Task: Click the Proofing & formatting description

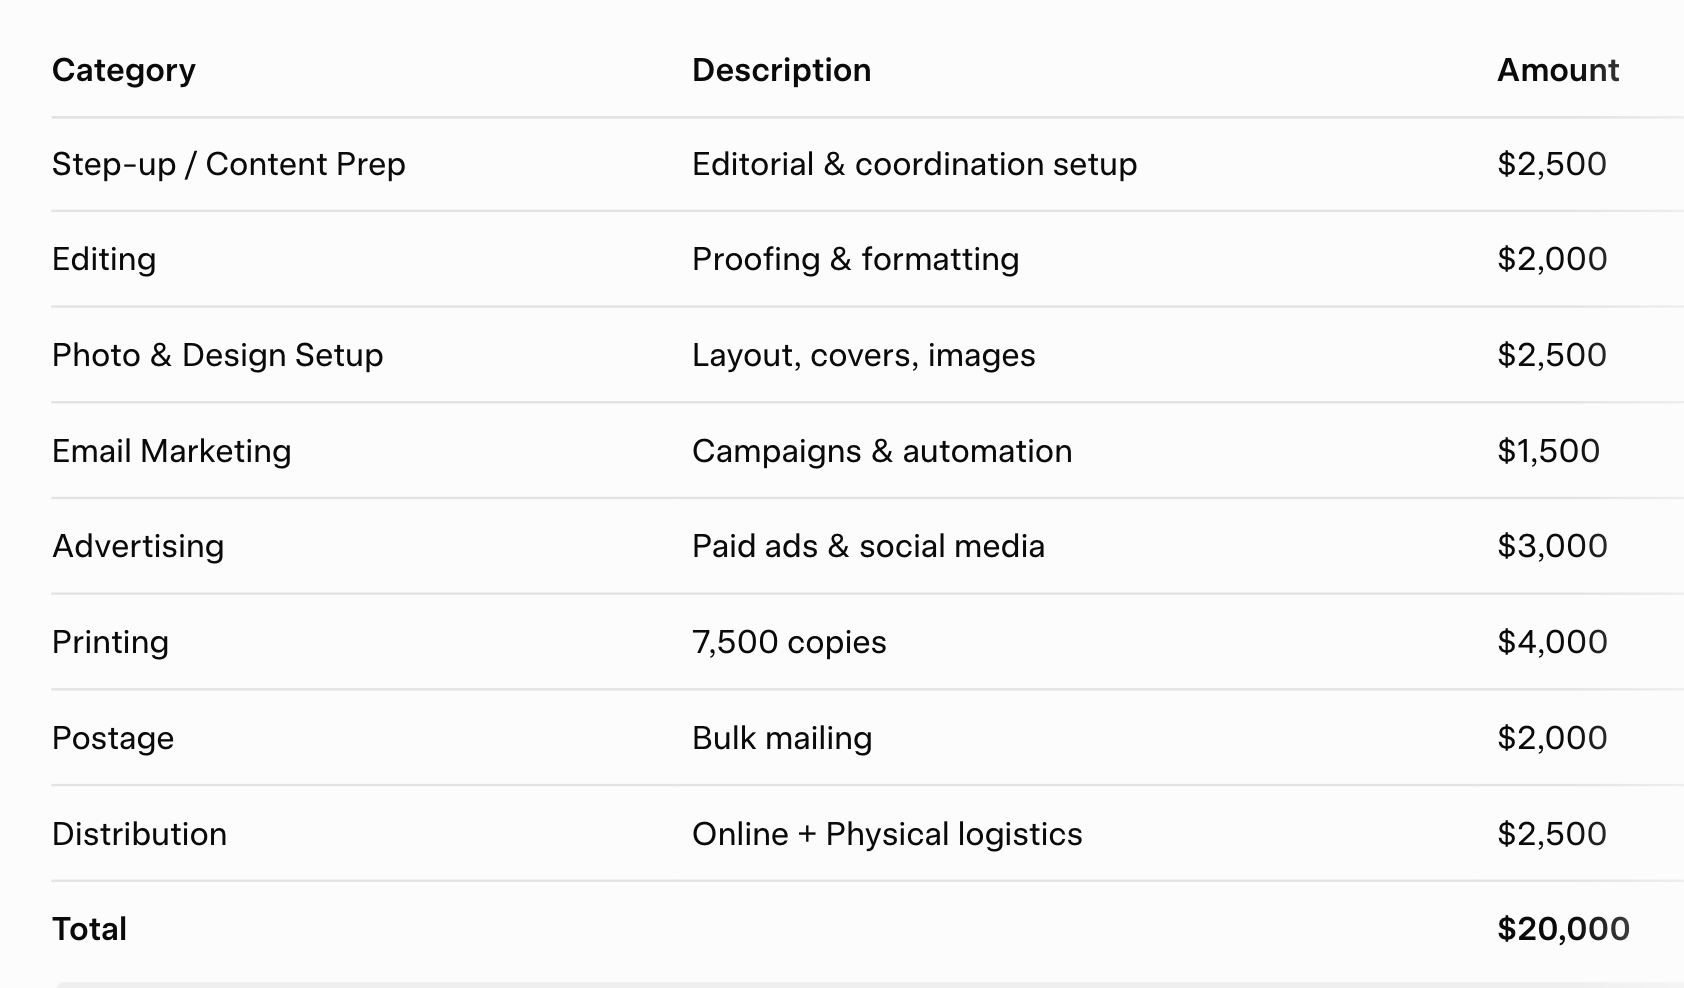Action: pyautogui.click(x=855, y=259)
